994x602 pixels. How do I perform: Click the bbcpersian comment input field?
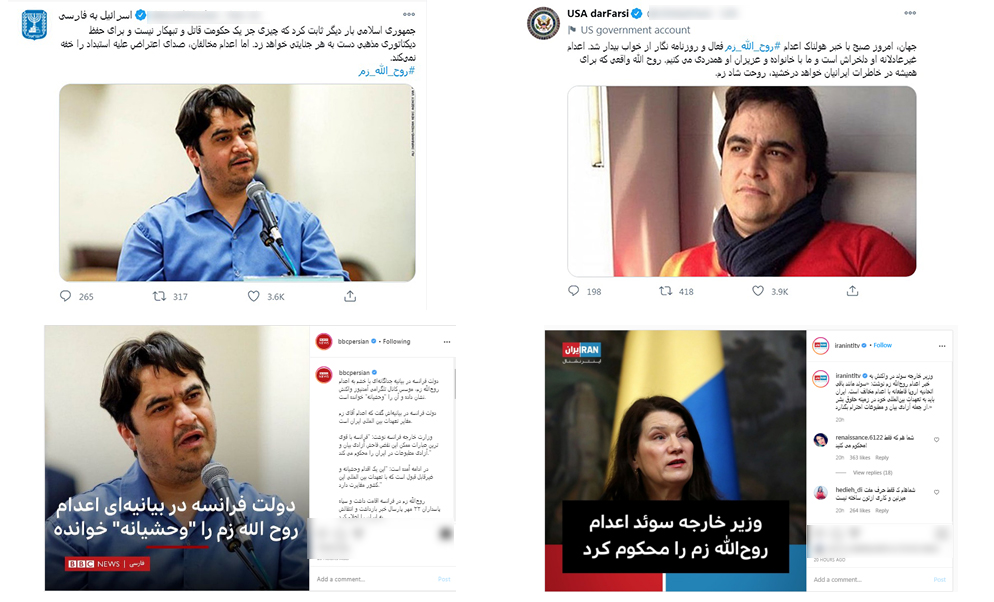tap(374, 579)
